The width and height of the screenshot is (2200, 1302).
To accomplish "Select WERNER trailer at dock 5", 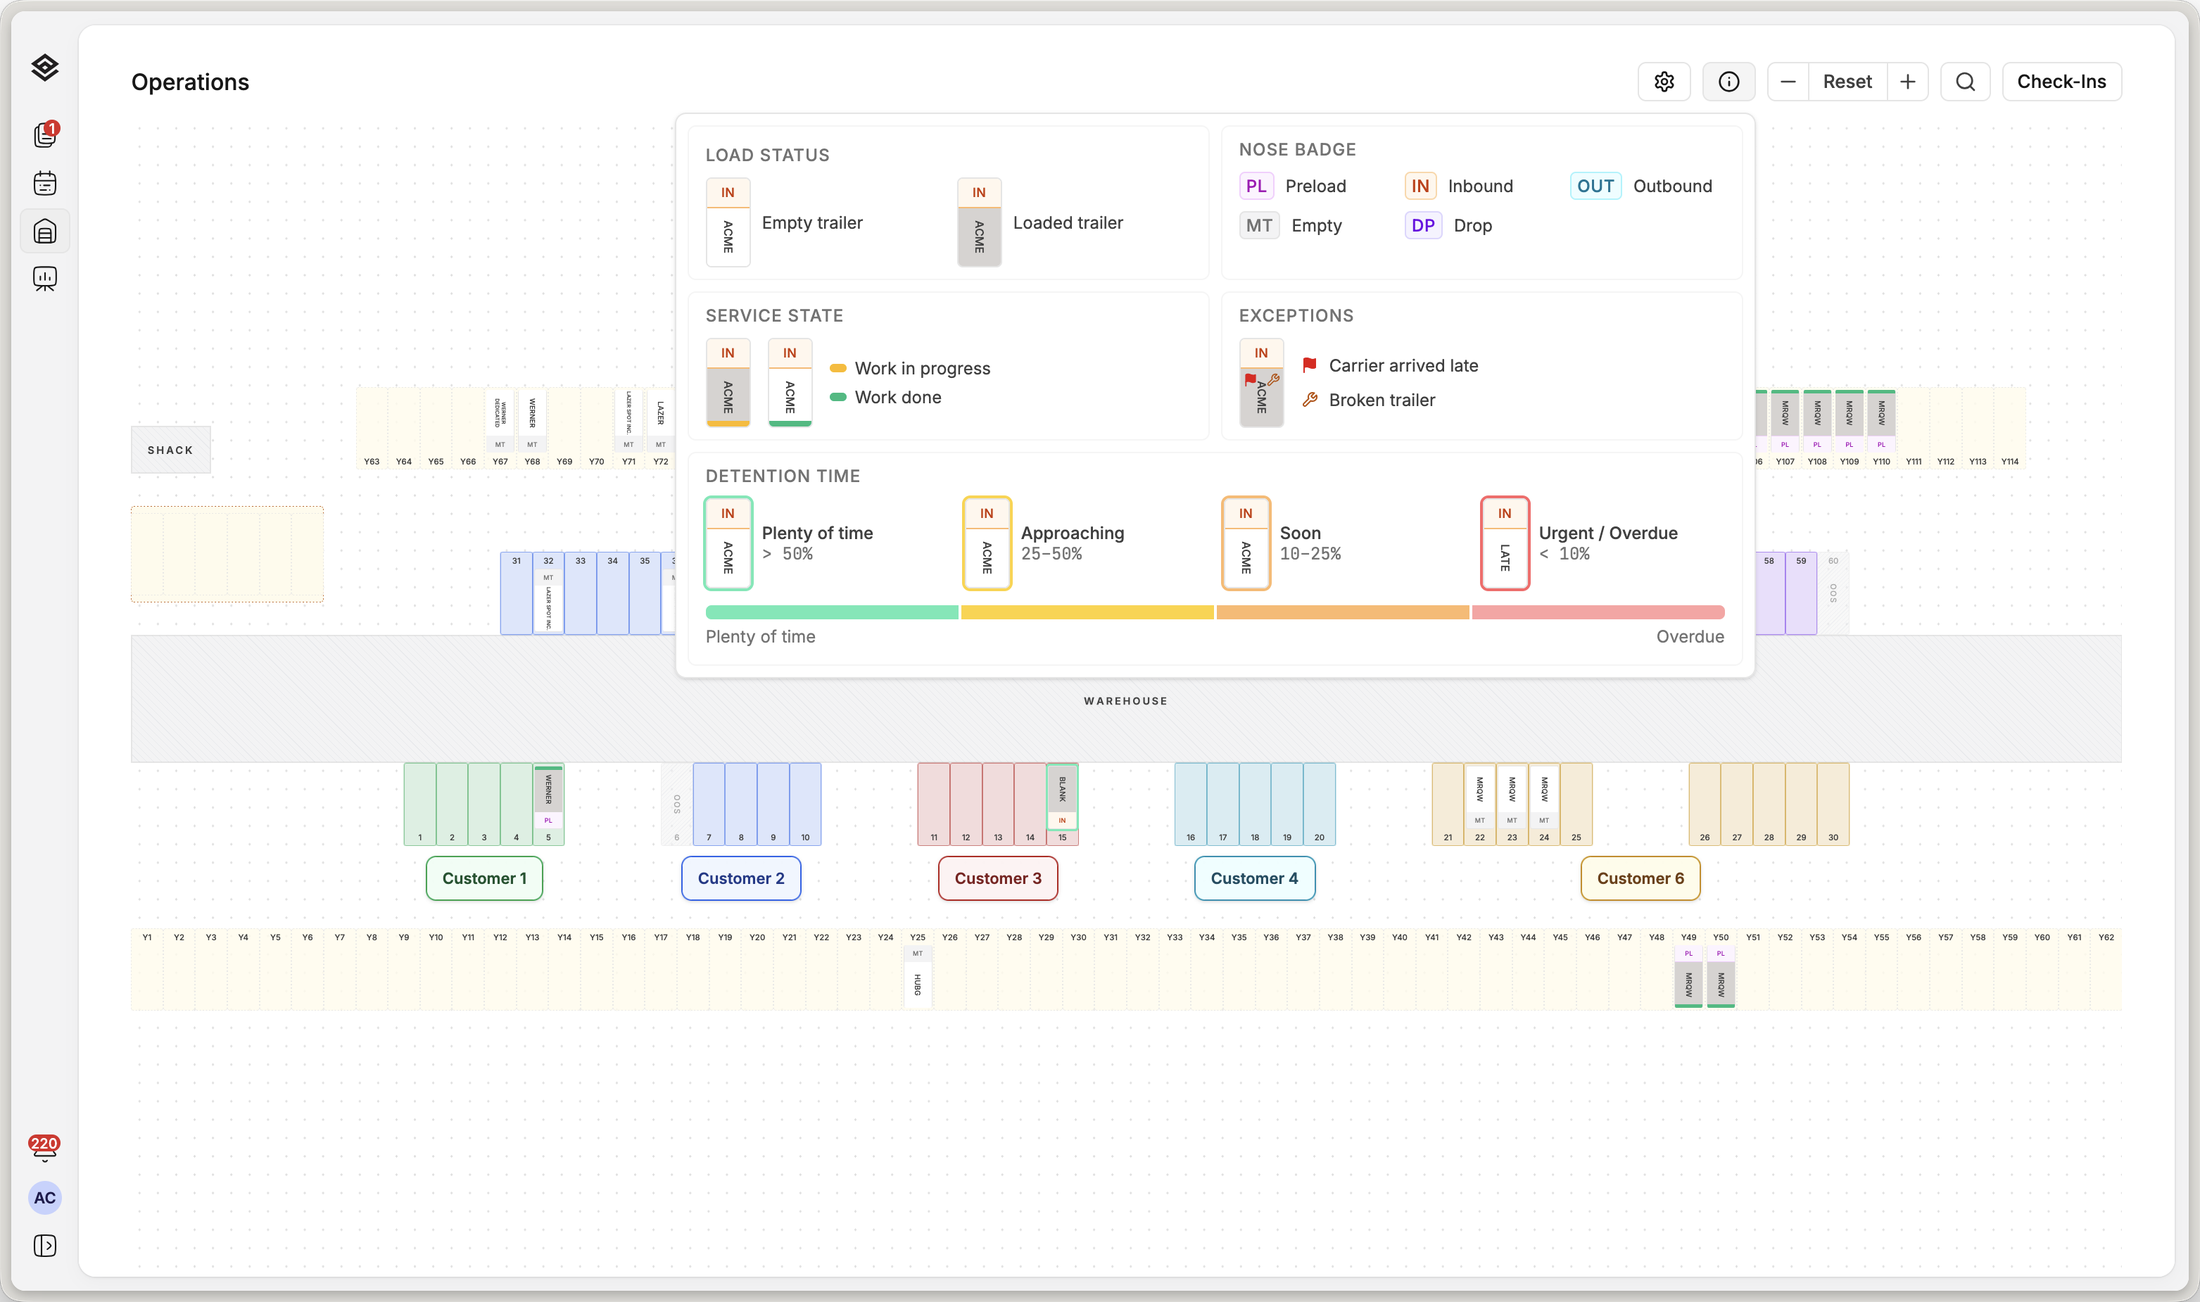I will 548,797.
